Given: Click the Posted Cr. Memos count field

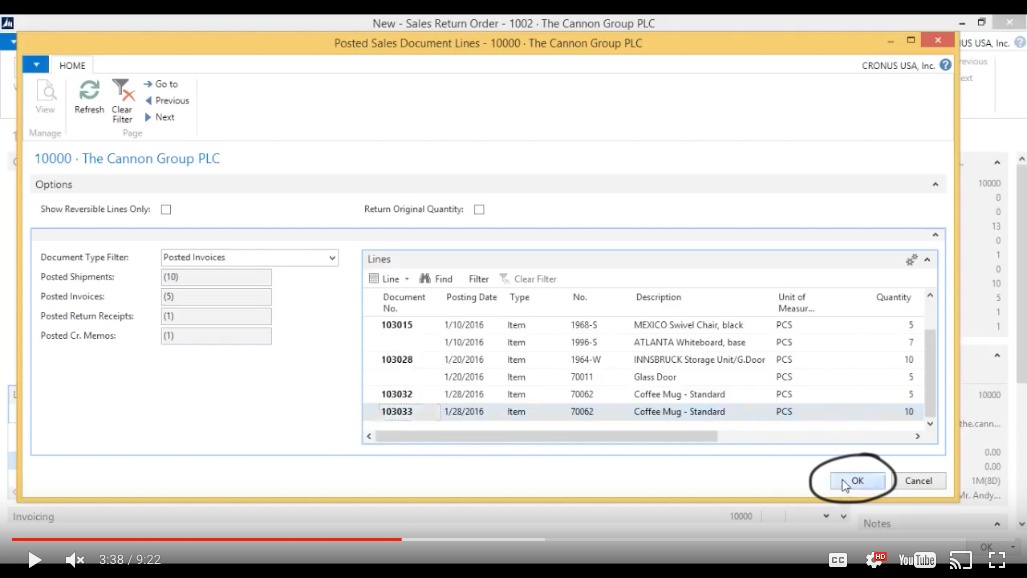Looking at the screenshot, I should [x=216, y=336].
